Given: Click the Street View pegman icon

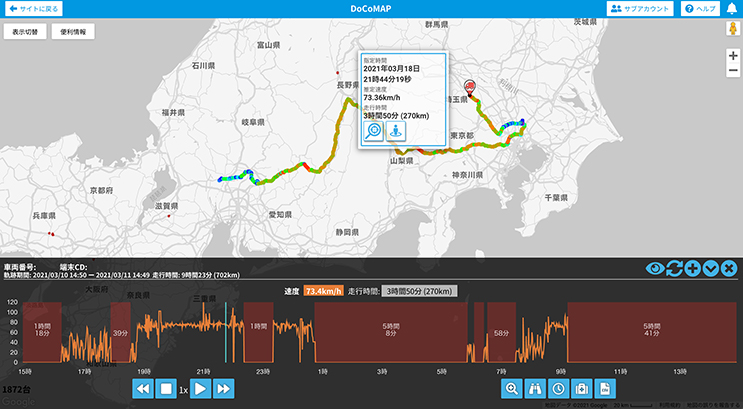Looking at the screenshot, I should 732,31.
